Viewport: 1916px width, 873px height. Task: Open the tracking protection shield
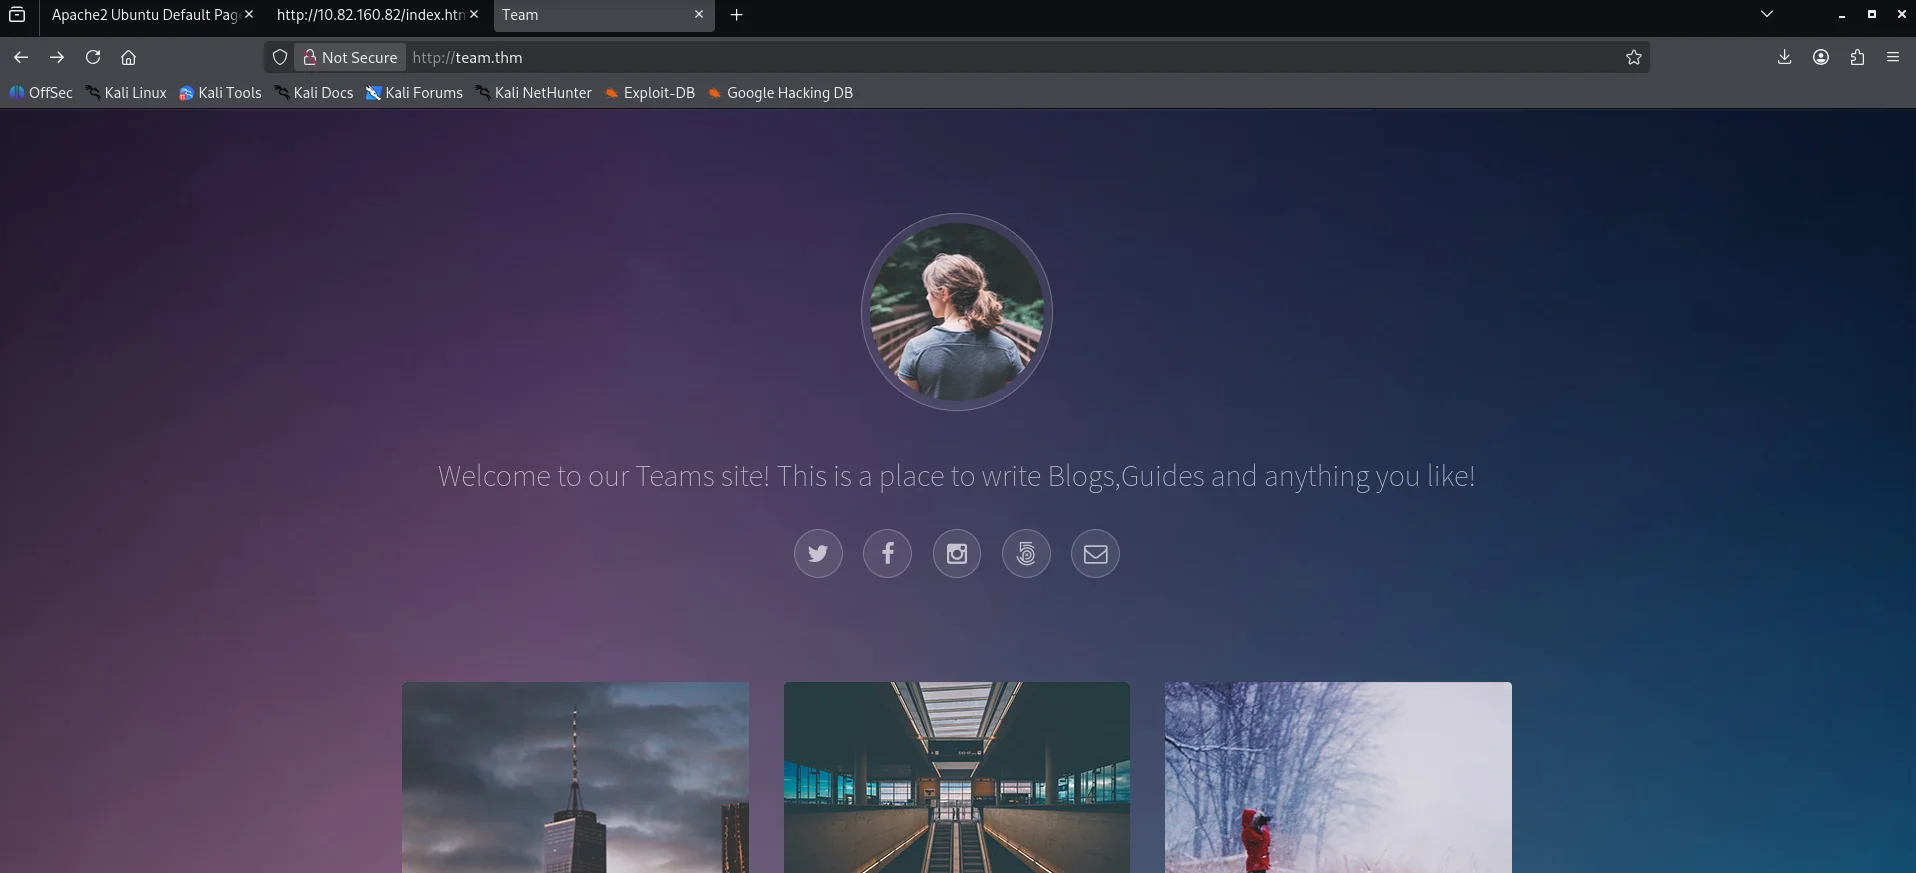tap(280, 58)
